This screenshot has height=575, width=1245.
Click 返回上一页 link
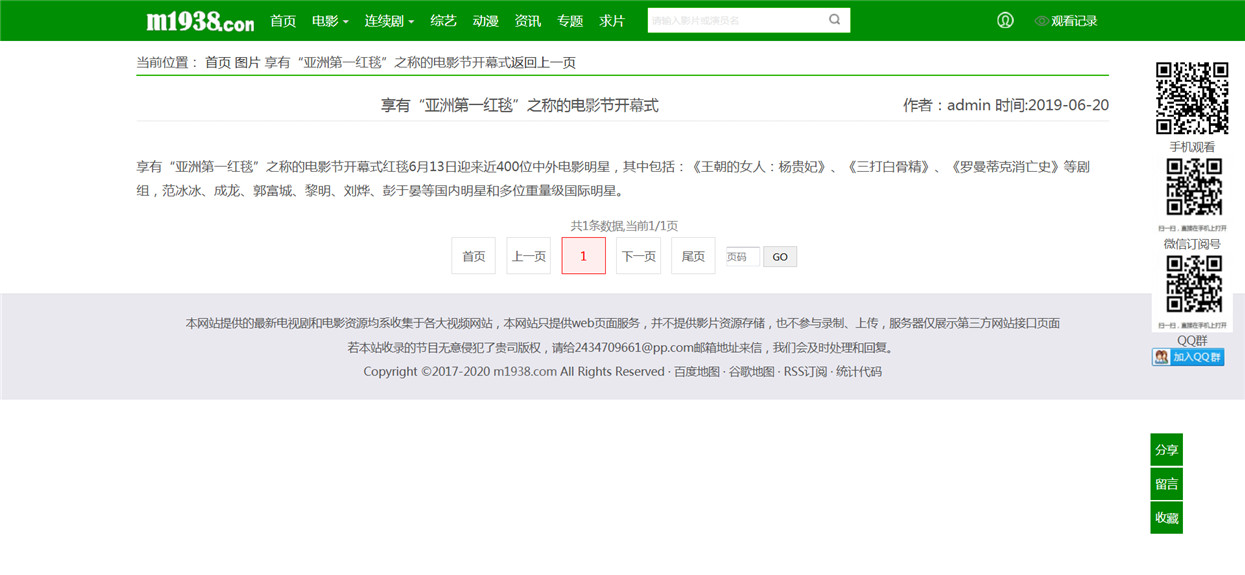pos(544,62)
